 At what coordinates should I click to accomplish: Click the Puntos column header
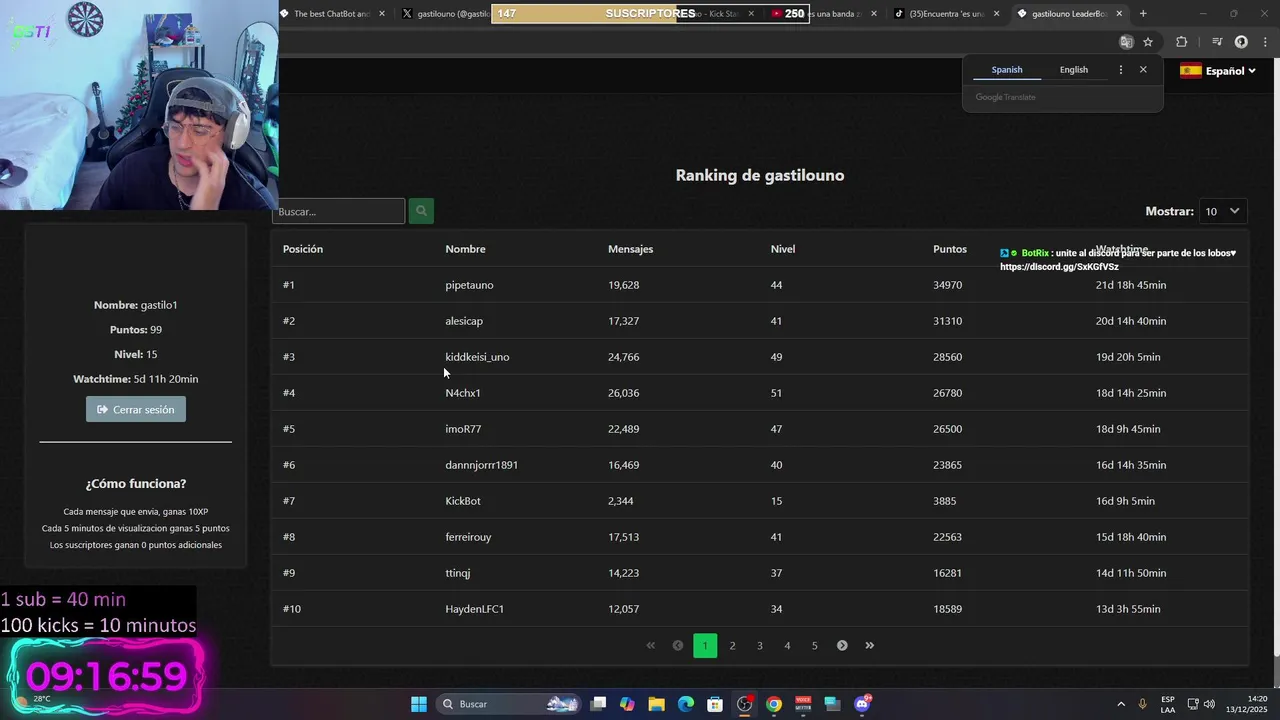[950, 249]
